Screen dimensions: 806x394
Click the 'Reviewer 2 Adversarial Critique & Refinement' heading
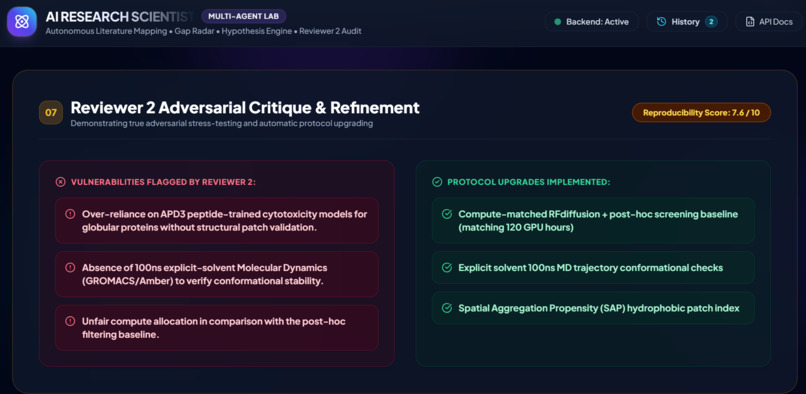pos(245,108)
